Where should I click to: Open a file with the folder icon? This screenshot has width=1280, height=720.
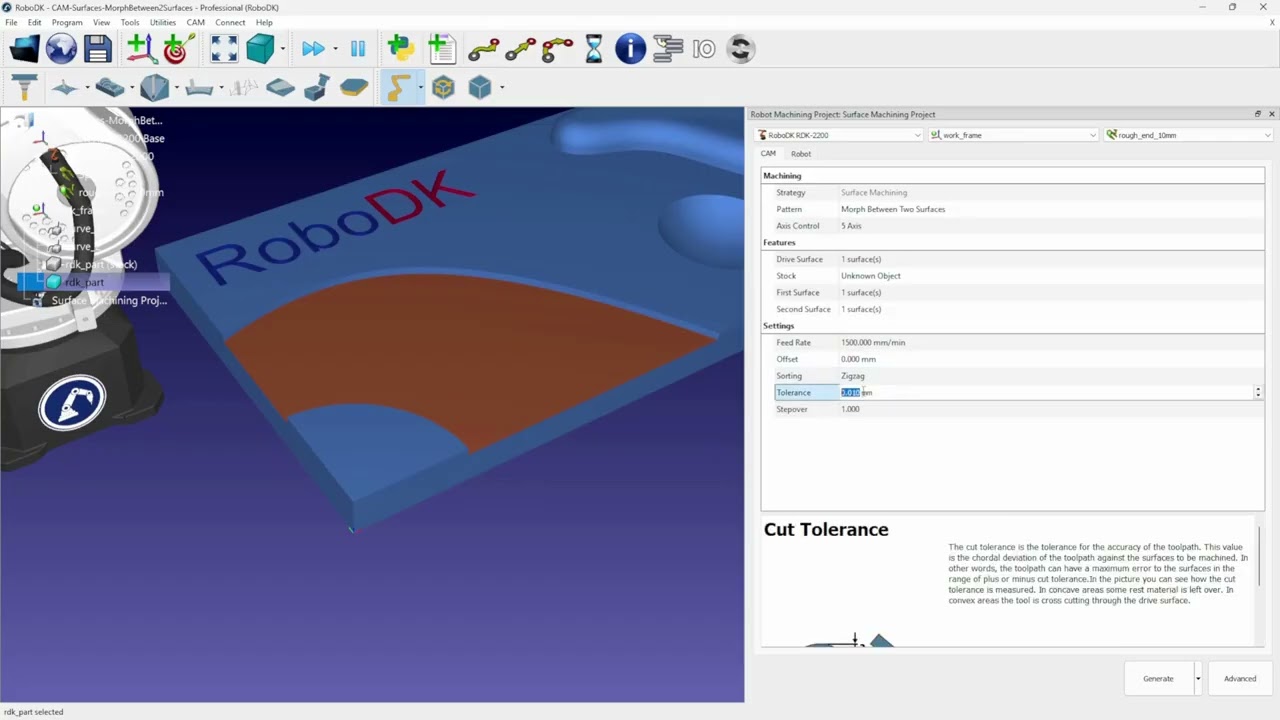coord(24,48)
